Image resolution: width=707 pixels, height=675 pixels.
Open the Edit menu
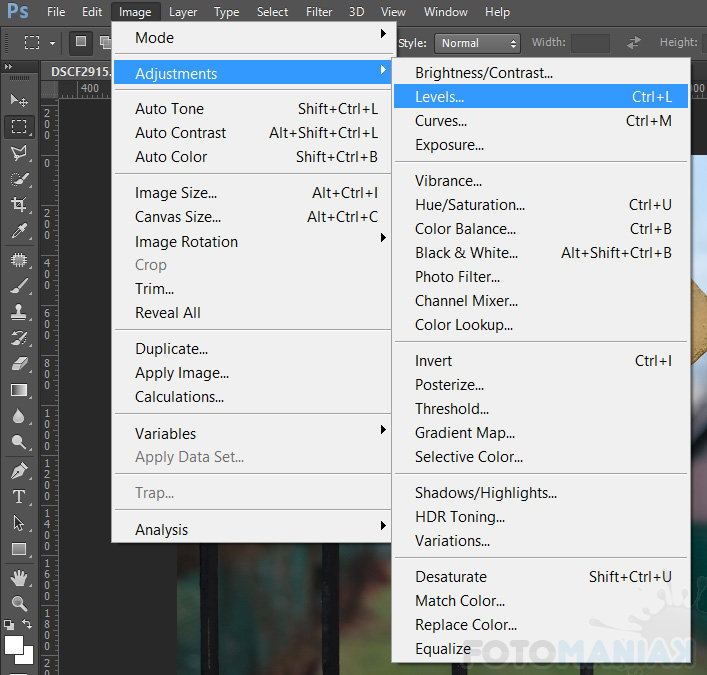92,12
